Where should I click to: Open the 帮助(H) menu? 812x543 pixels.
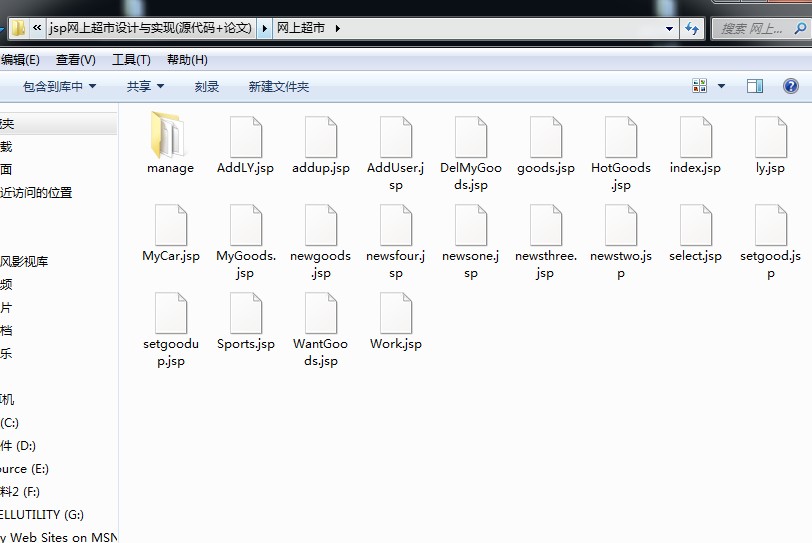click(x=187, y=60)
